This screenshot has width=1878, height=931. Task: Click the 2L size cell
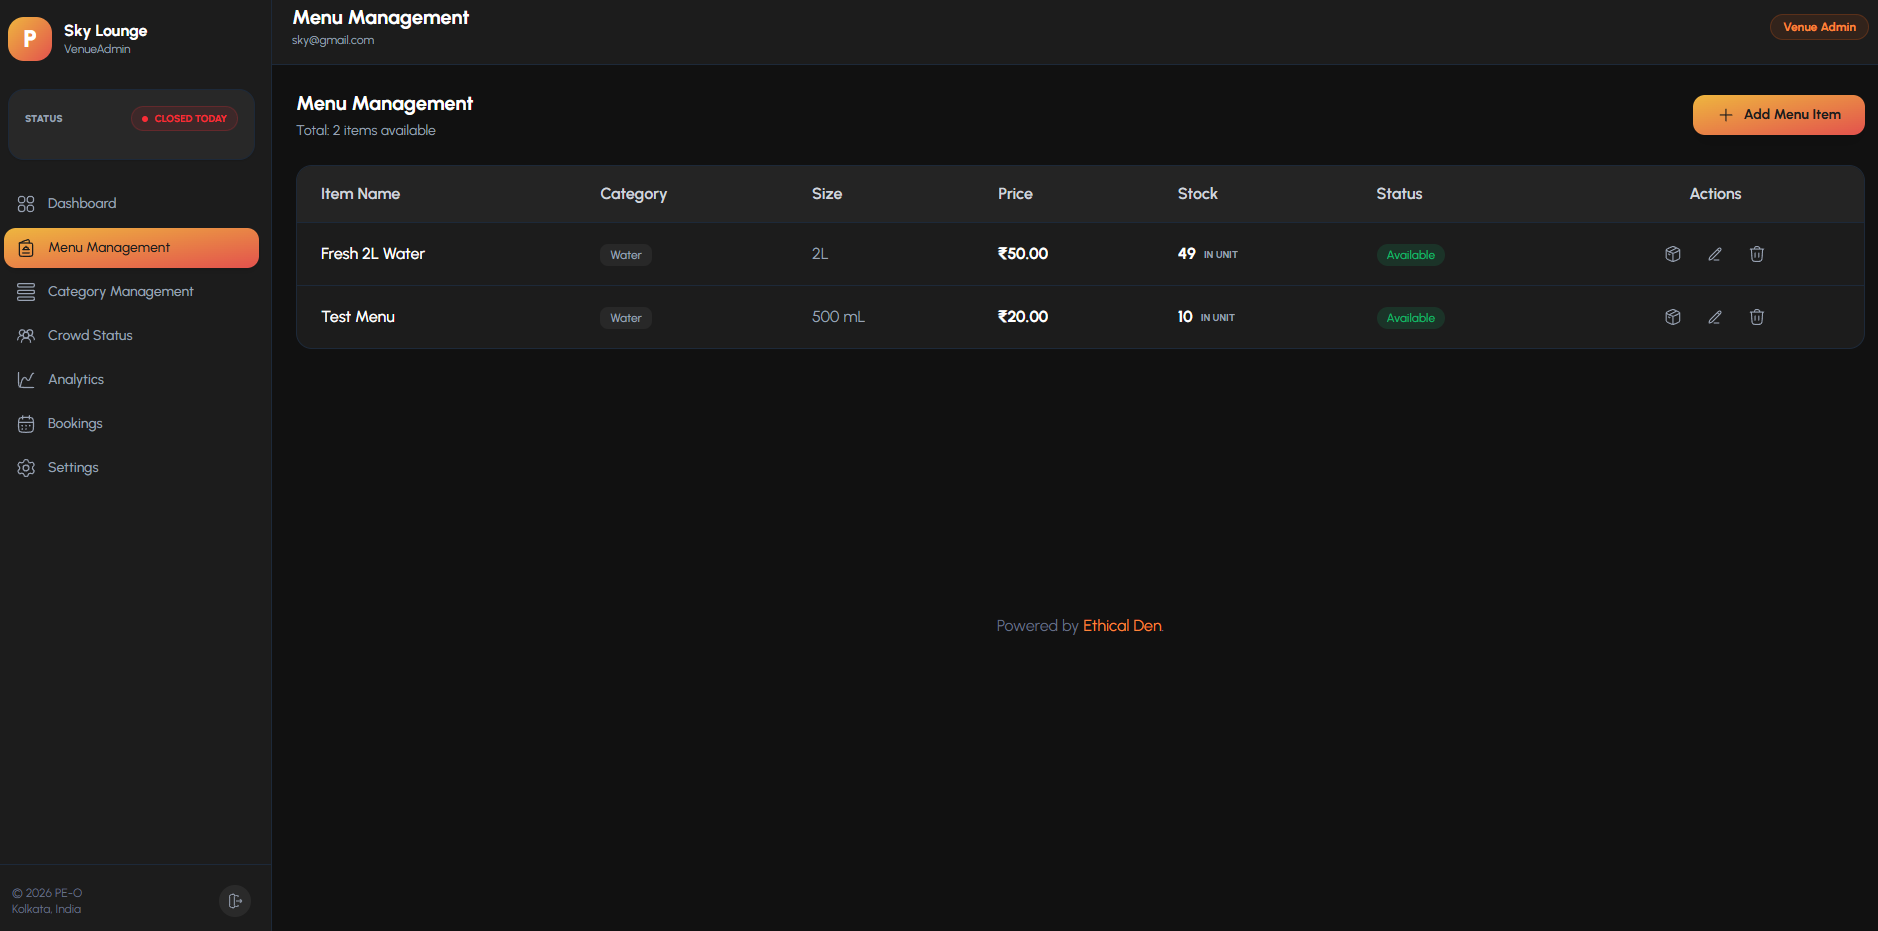pos(820,254)
